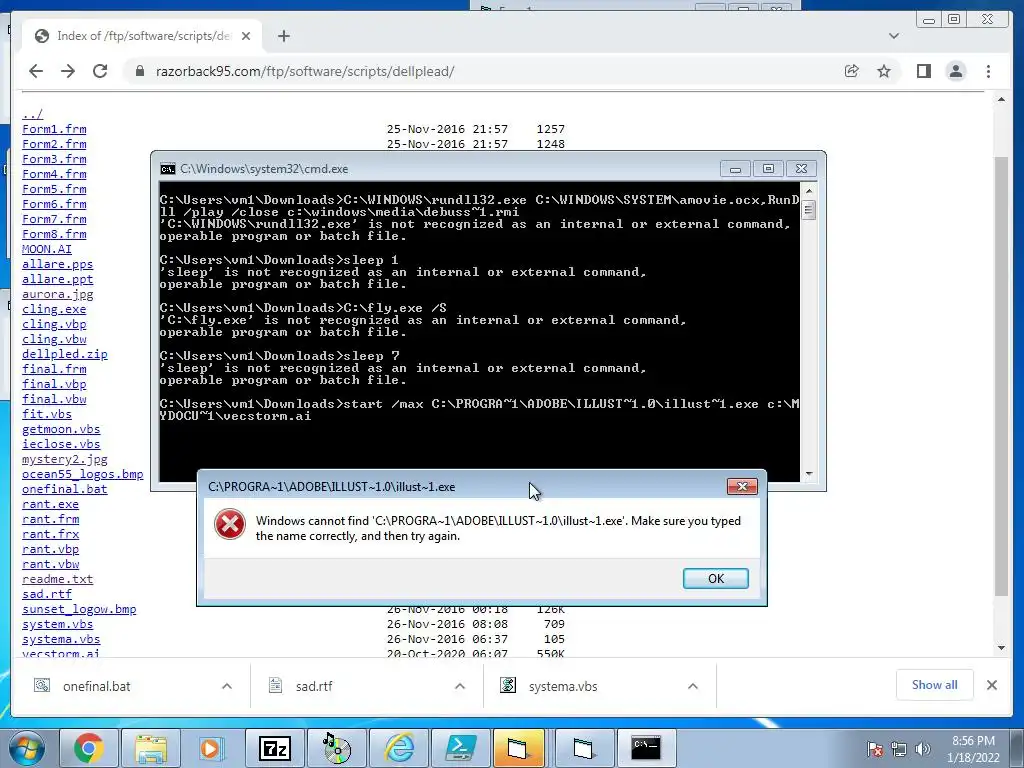Viewport: 1024px width, 768px height.
Task: Open ocean55_logos.bmp link
Action: click(x=83, y=475)
